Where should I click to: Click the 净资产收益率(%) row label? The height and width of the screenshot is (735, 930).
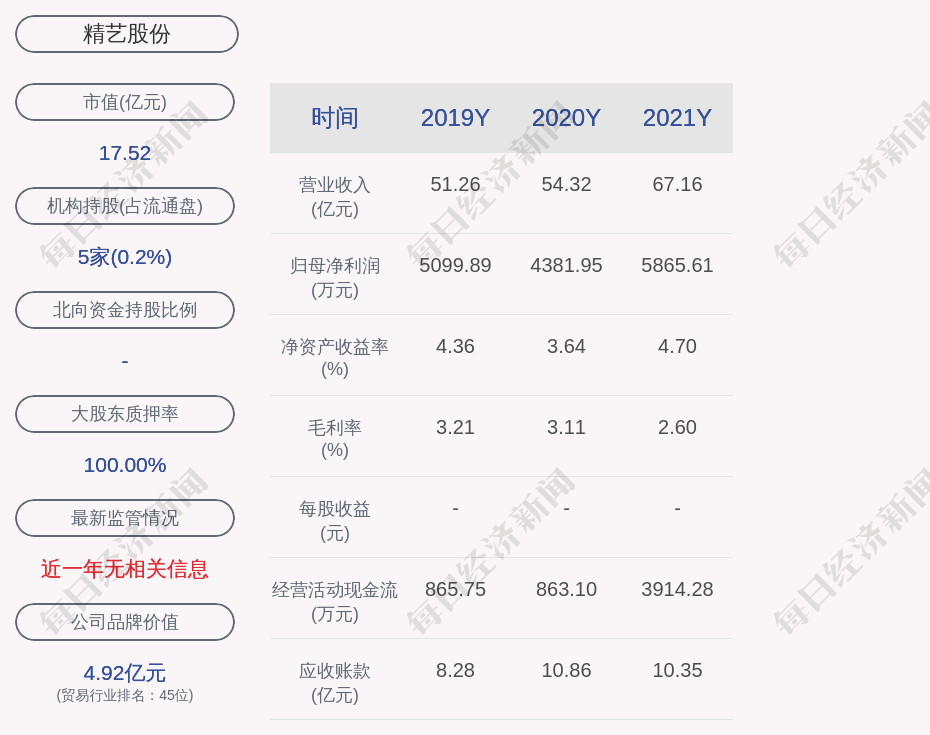(335, 358)
